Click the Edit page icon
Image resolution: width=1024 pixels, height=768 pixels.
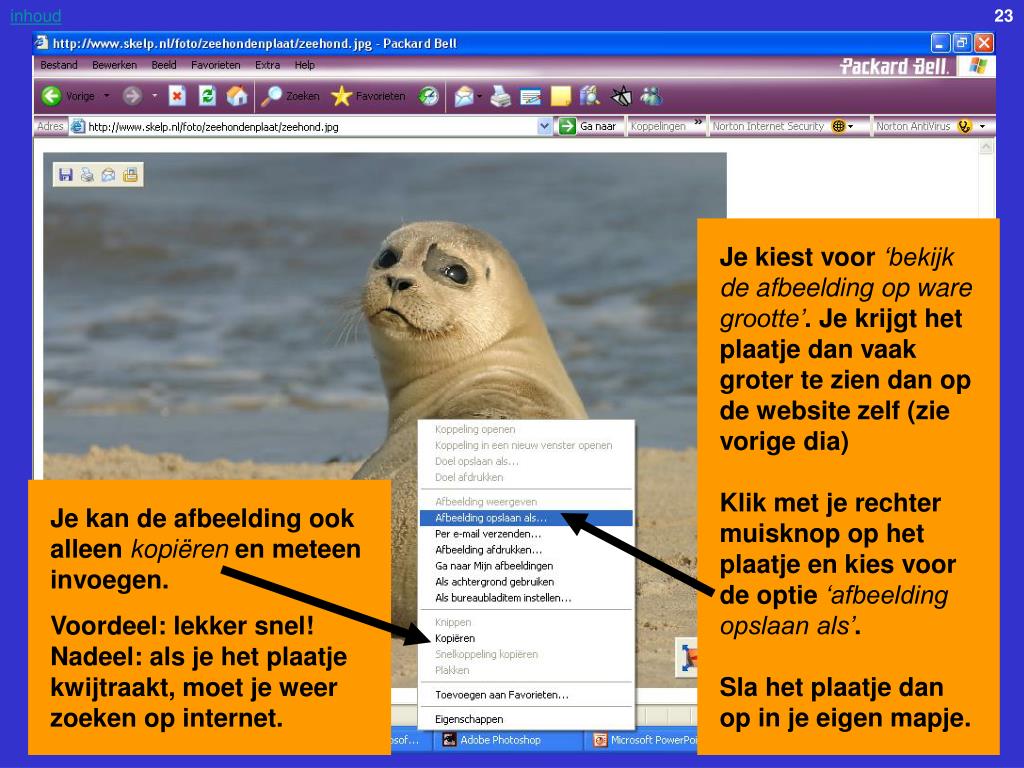(530, 97)
